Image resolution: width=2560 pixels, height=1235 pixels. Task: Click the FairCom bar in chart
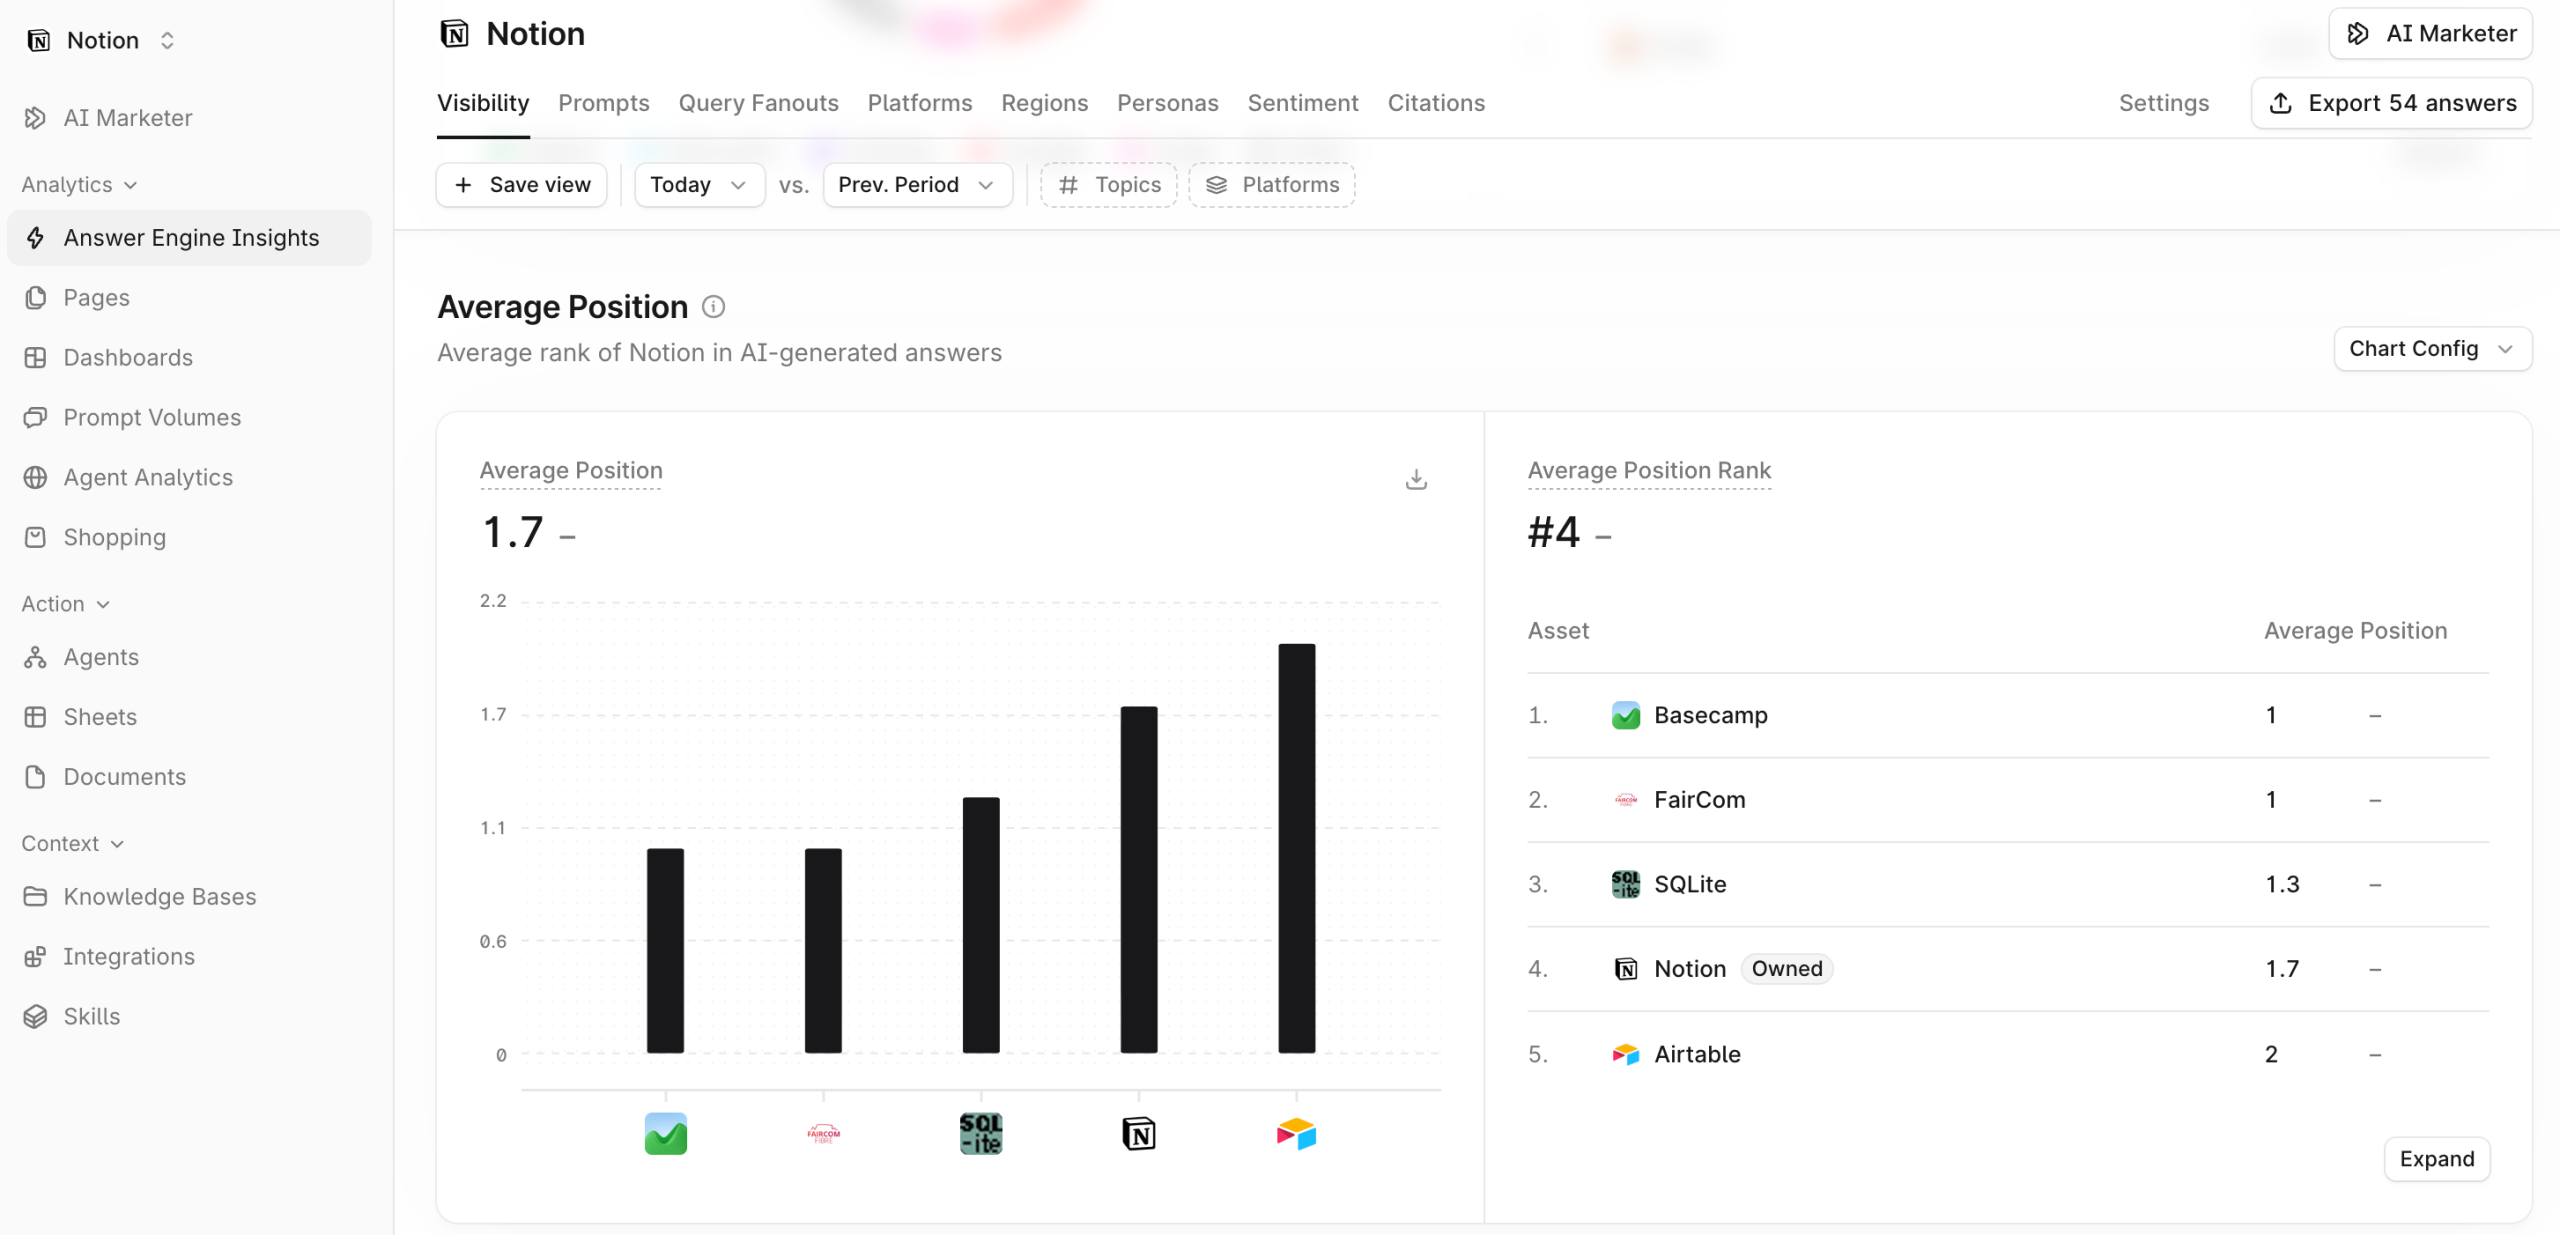coord(823,951)
